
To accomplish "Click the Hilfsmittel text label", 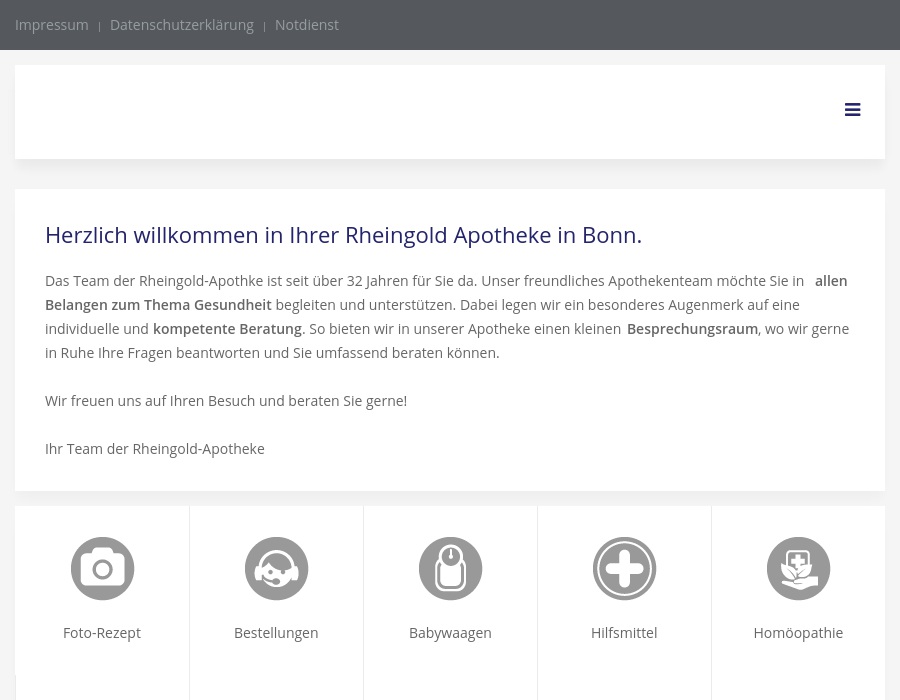I will [624, 632].
